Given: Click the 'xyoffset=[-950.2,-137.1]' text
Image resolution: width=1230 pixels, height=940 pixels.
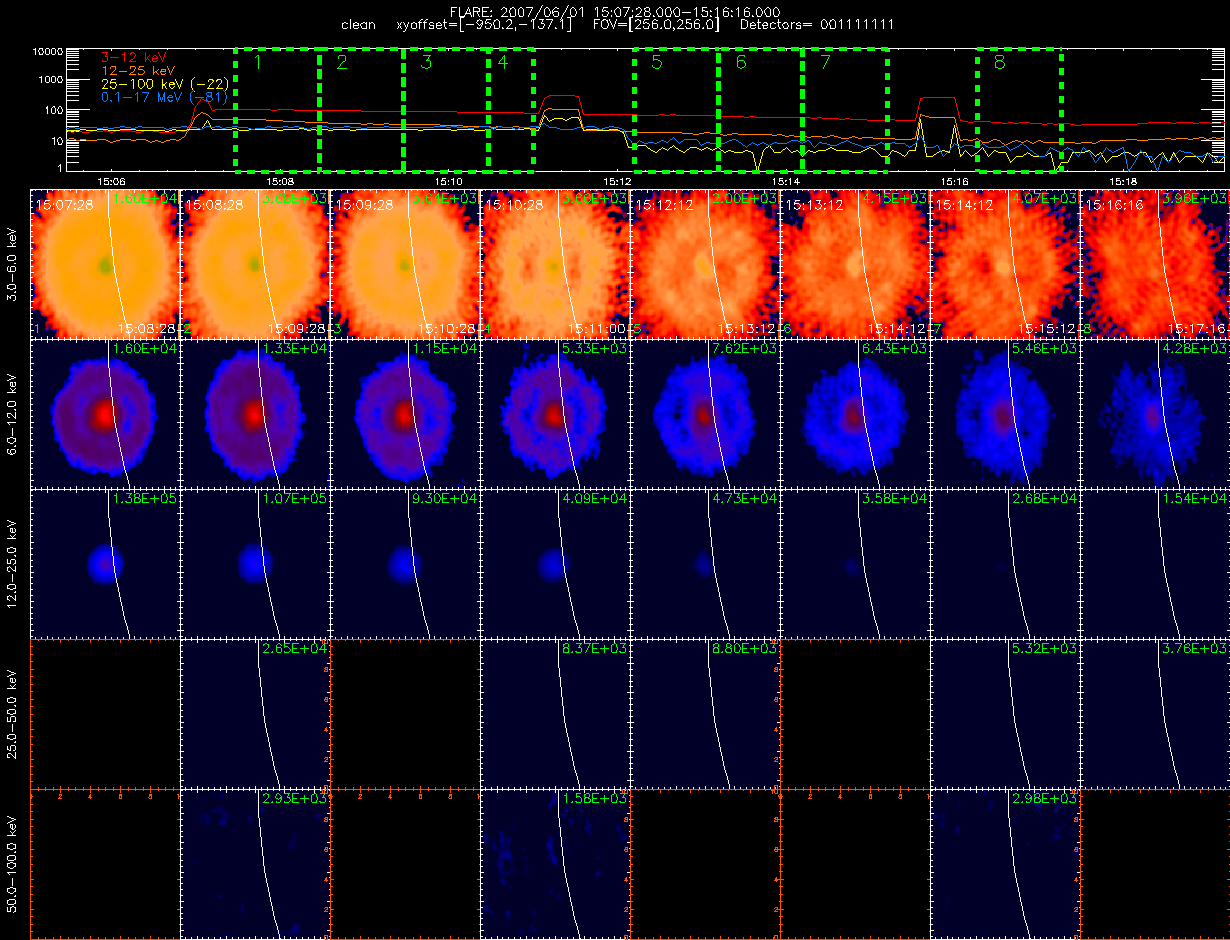Looking at the screenshot, I should 484,23.
